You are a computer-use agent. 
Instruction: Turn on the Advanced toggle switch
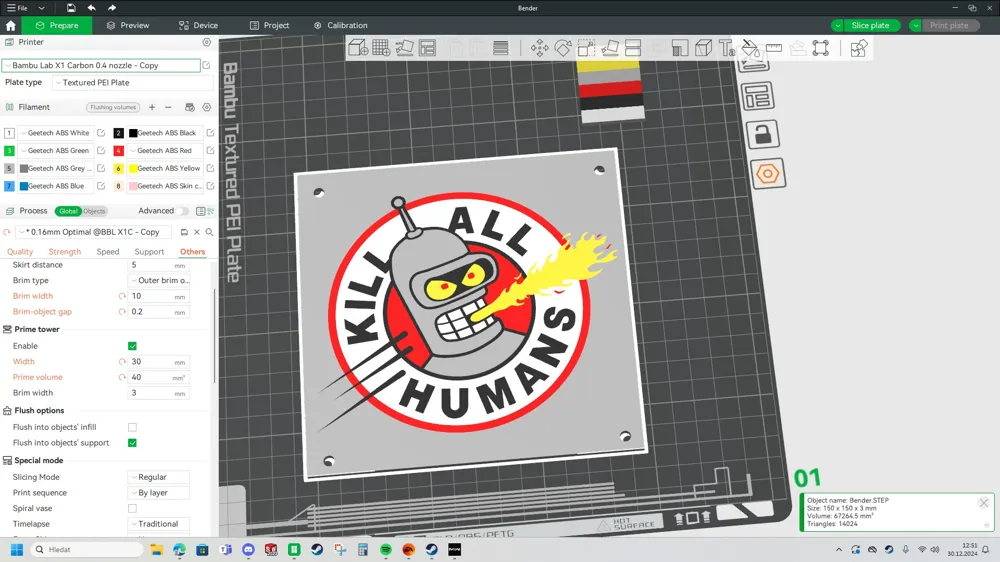pyautogui.click(x=183, y=211)
